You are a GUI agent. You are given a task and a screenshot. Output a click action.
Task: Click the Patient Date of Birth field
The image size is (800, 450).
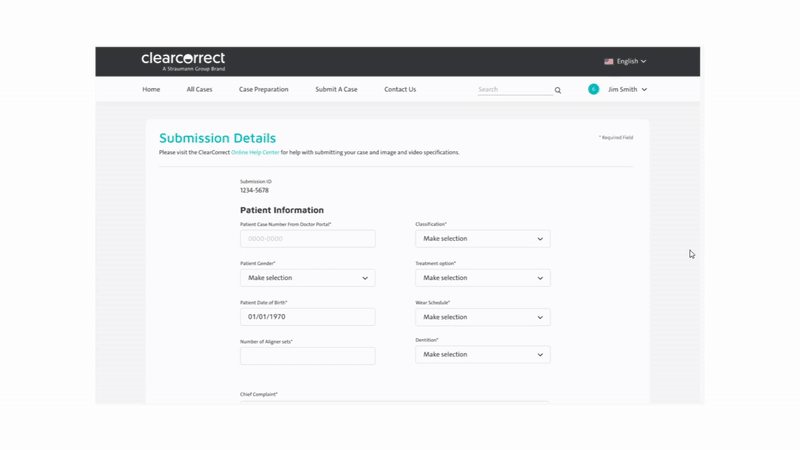click(x=308, y=317)
